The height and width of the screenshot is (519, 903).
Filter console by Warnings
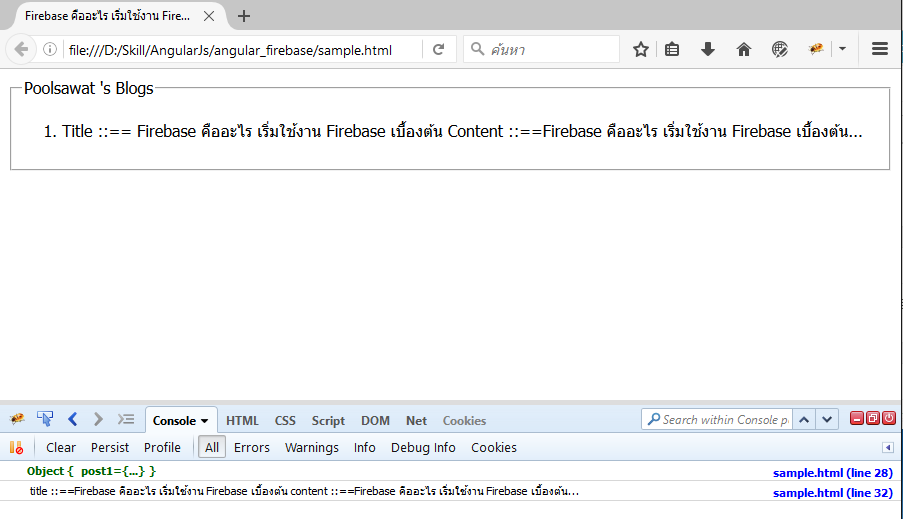coord(312,448)
